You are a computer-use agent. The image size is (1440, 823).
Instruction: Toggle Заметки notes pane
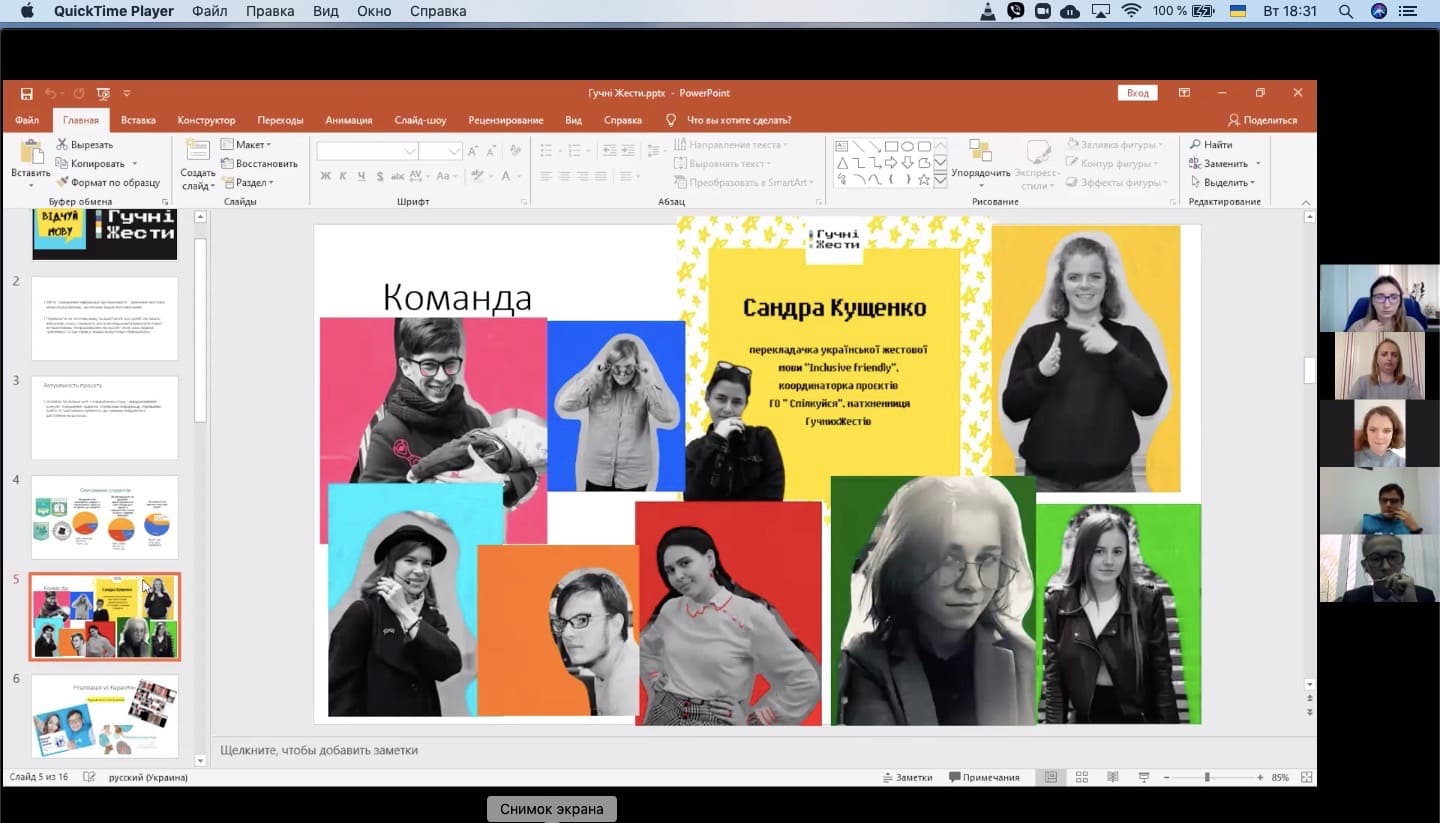click(907, 777)
